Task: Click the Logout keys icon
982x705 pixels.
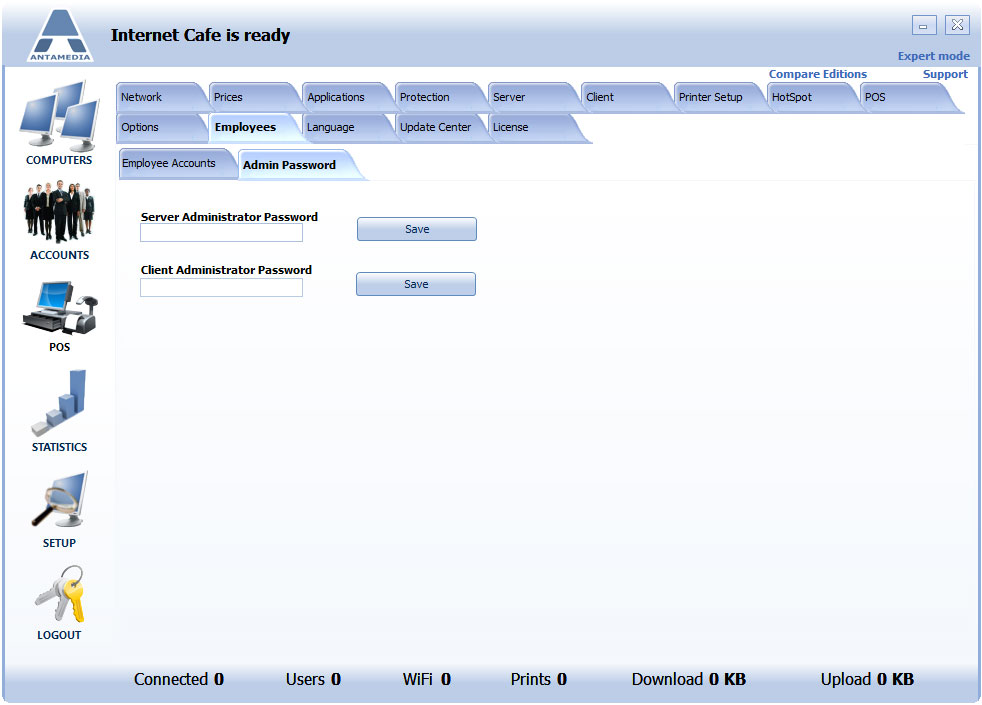Action: [x=59, y=594]
